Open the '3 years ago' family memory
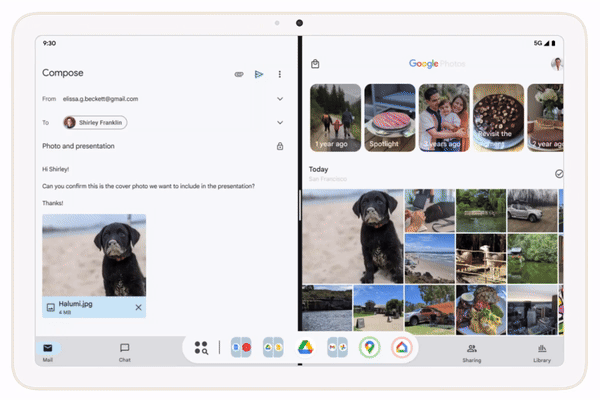This screenshot has height=400, width=600. pyautogui.click(x=444, y=118)
